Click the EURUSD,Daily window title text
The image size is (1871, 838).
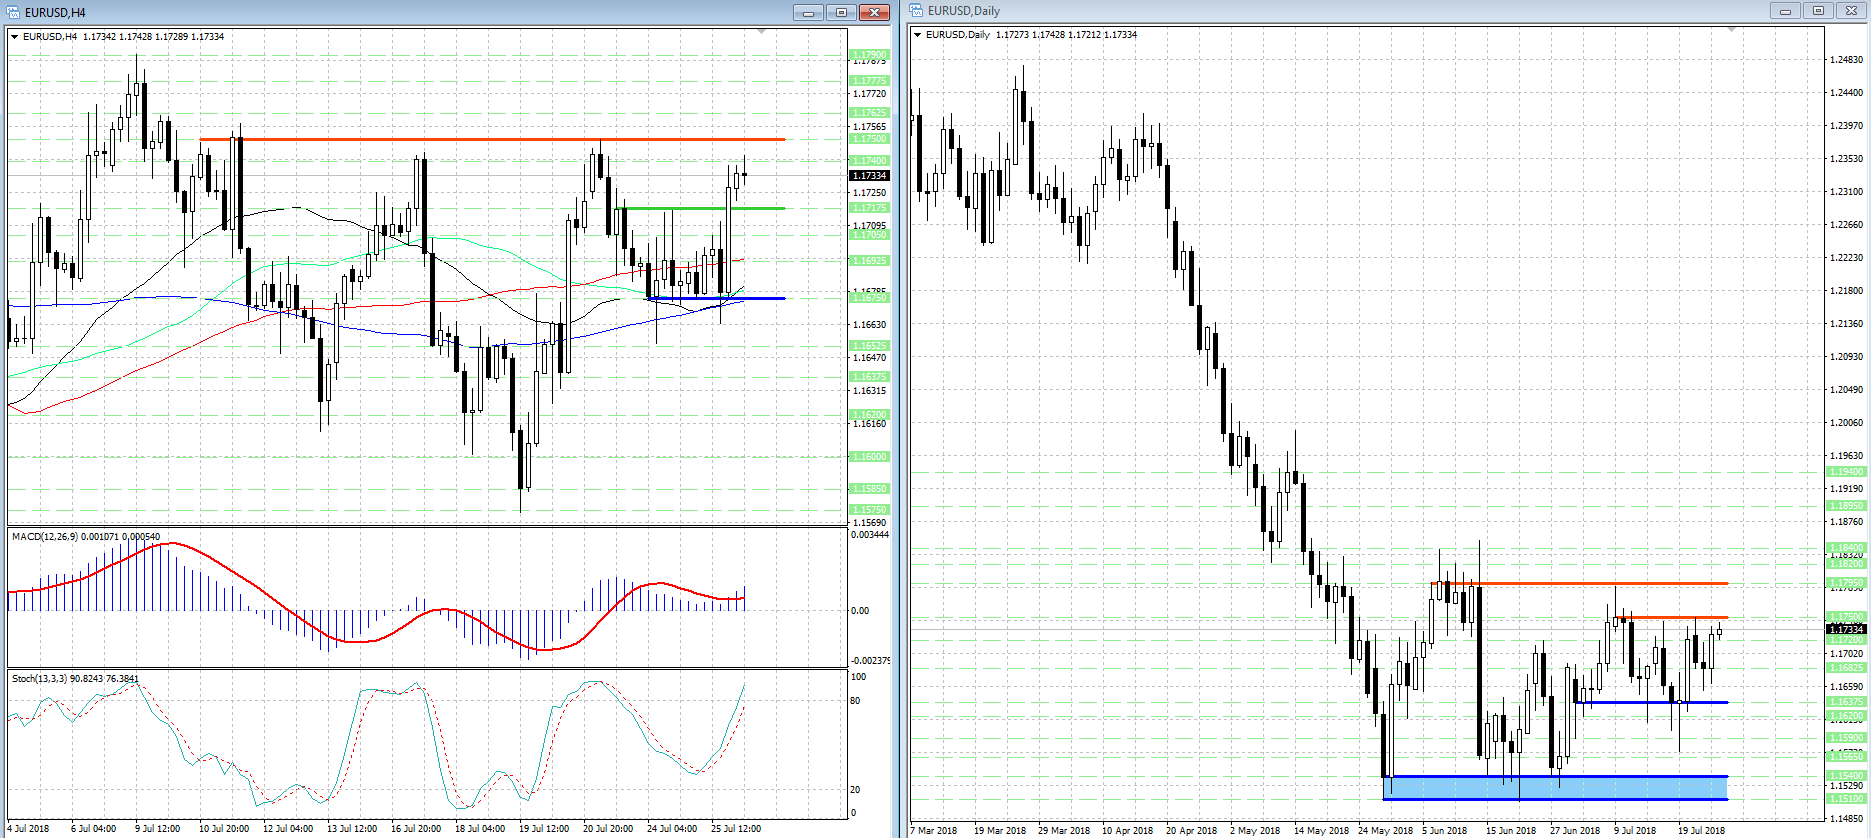click(963, 11)
